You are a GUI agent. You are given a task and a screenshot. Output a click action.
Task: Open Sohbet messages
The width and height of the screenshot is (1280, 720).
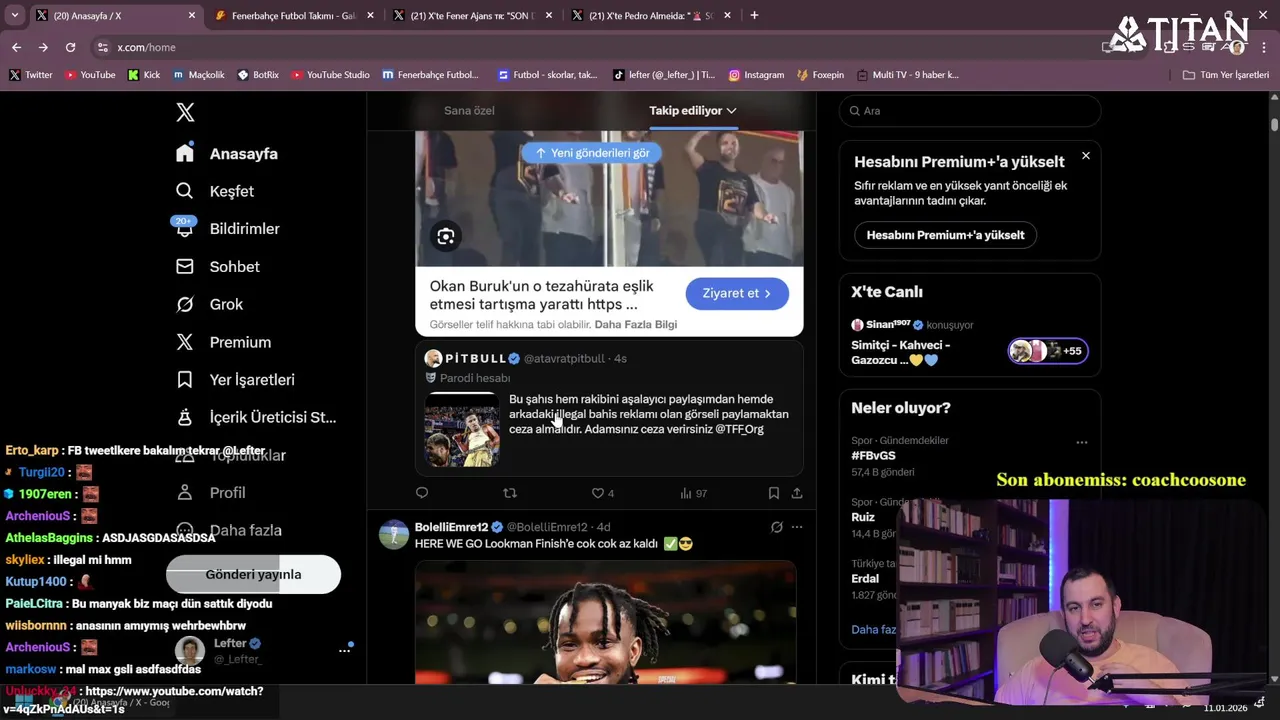(x=218, y=266)
